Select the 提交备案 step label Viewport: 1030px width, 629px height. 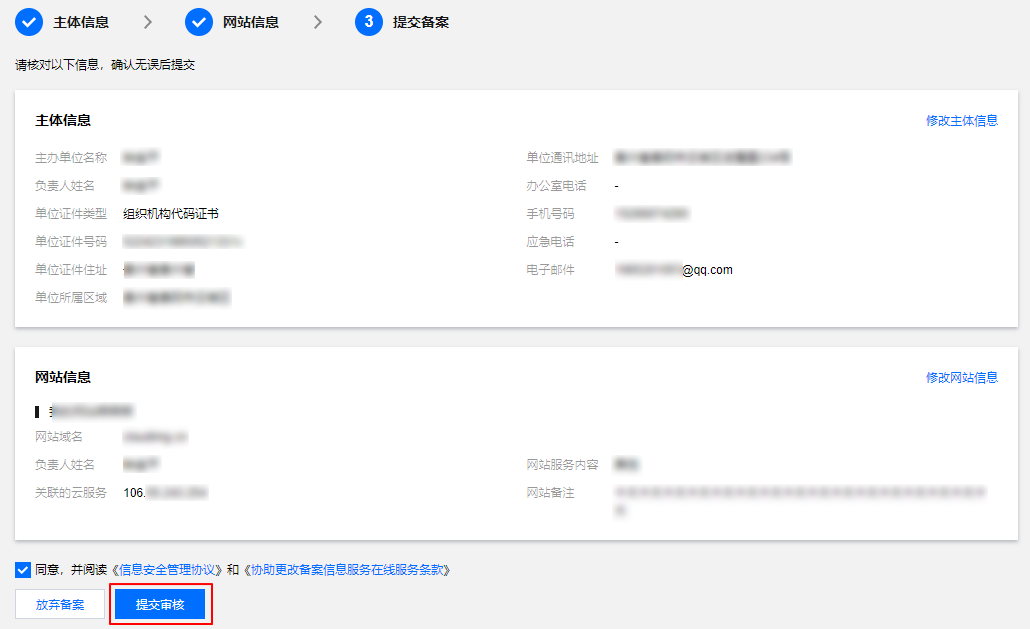421,22
